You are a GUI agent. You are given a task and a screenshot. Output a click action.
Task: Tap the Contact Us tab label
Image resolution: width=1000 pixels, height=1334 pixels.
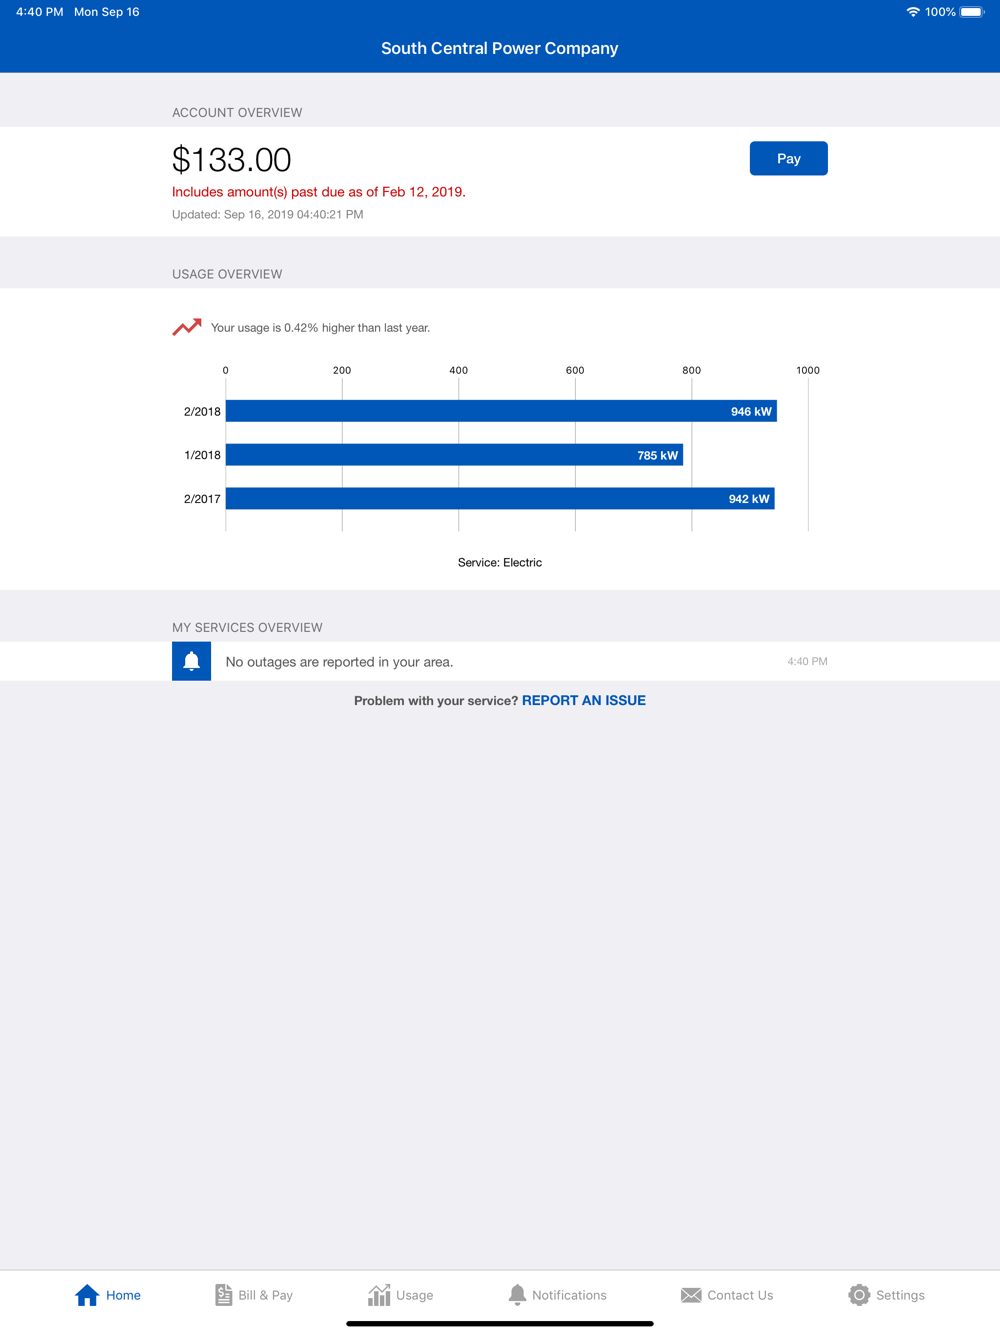[x=740, y=1295]
